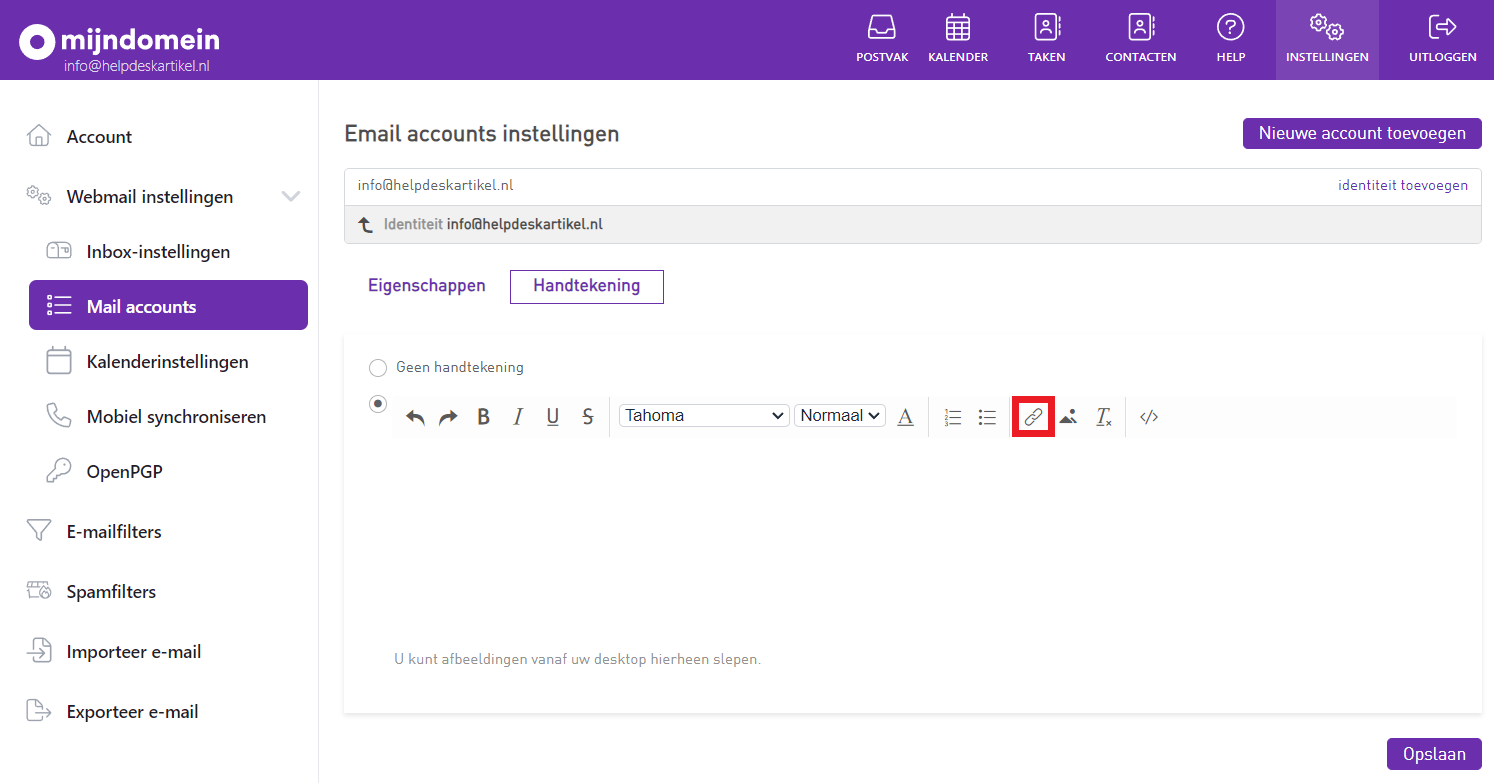Collapse the Webmail instellingen section

[291, 197]
